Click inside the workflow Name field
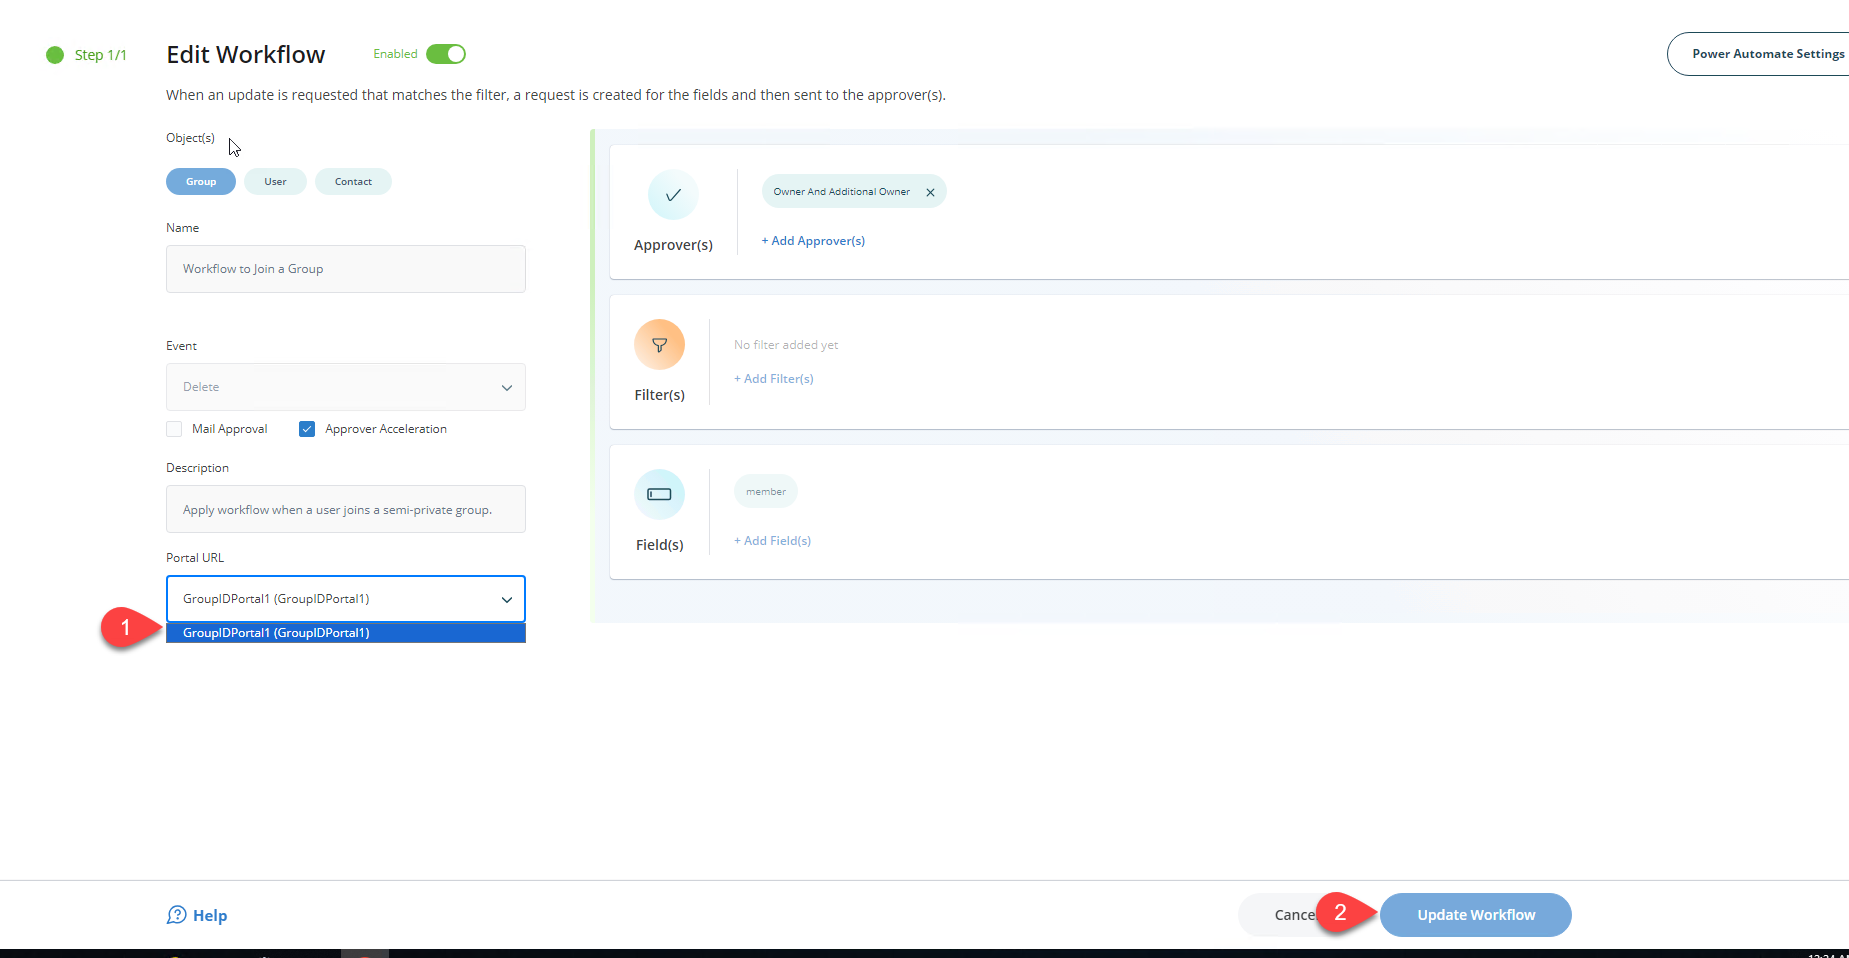The height and width of the screenshot is (958, 1849). coord(345,268)
